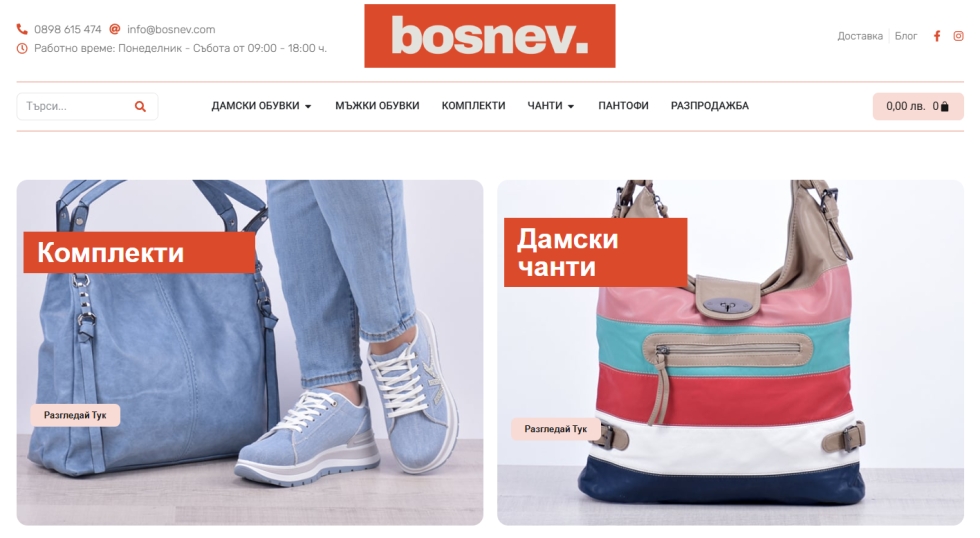Click Разгледай Тук on Дамски чанти banner
The image size is (980, 538).
(x=556, y=429)
